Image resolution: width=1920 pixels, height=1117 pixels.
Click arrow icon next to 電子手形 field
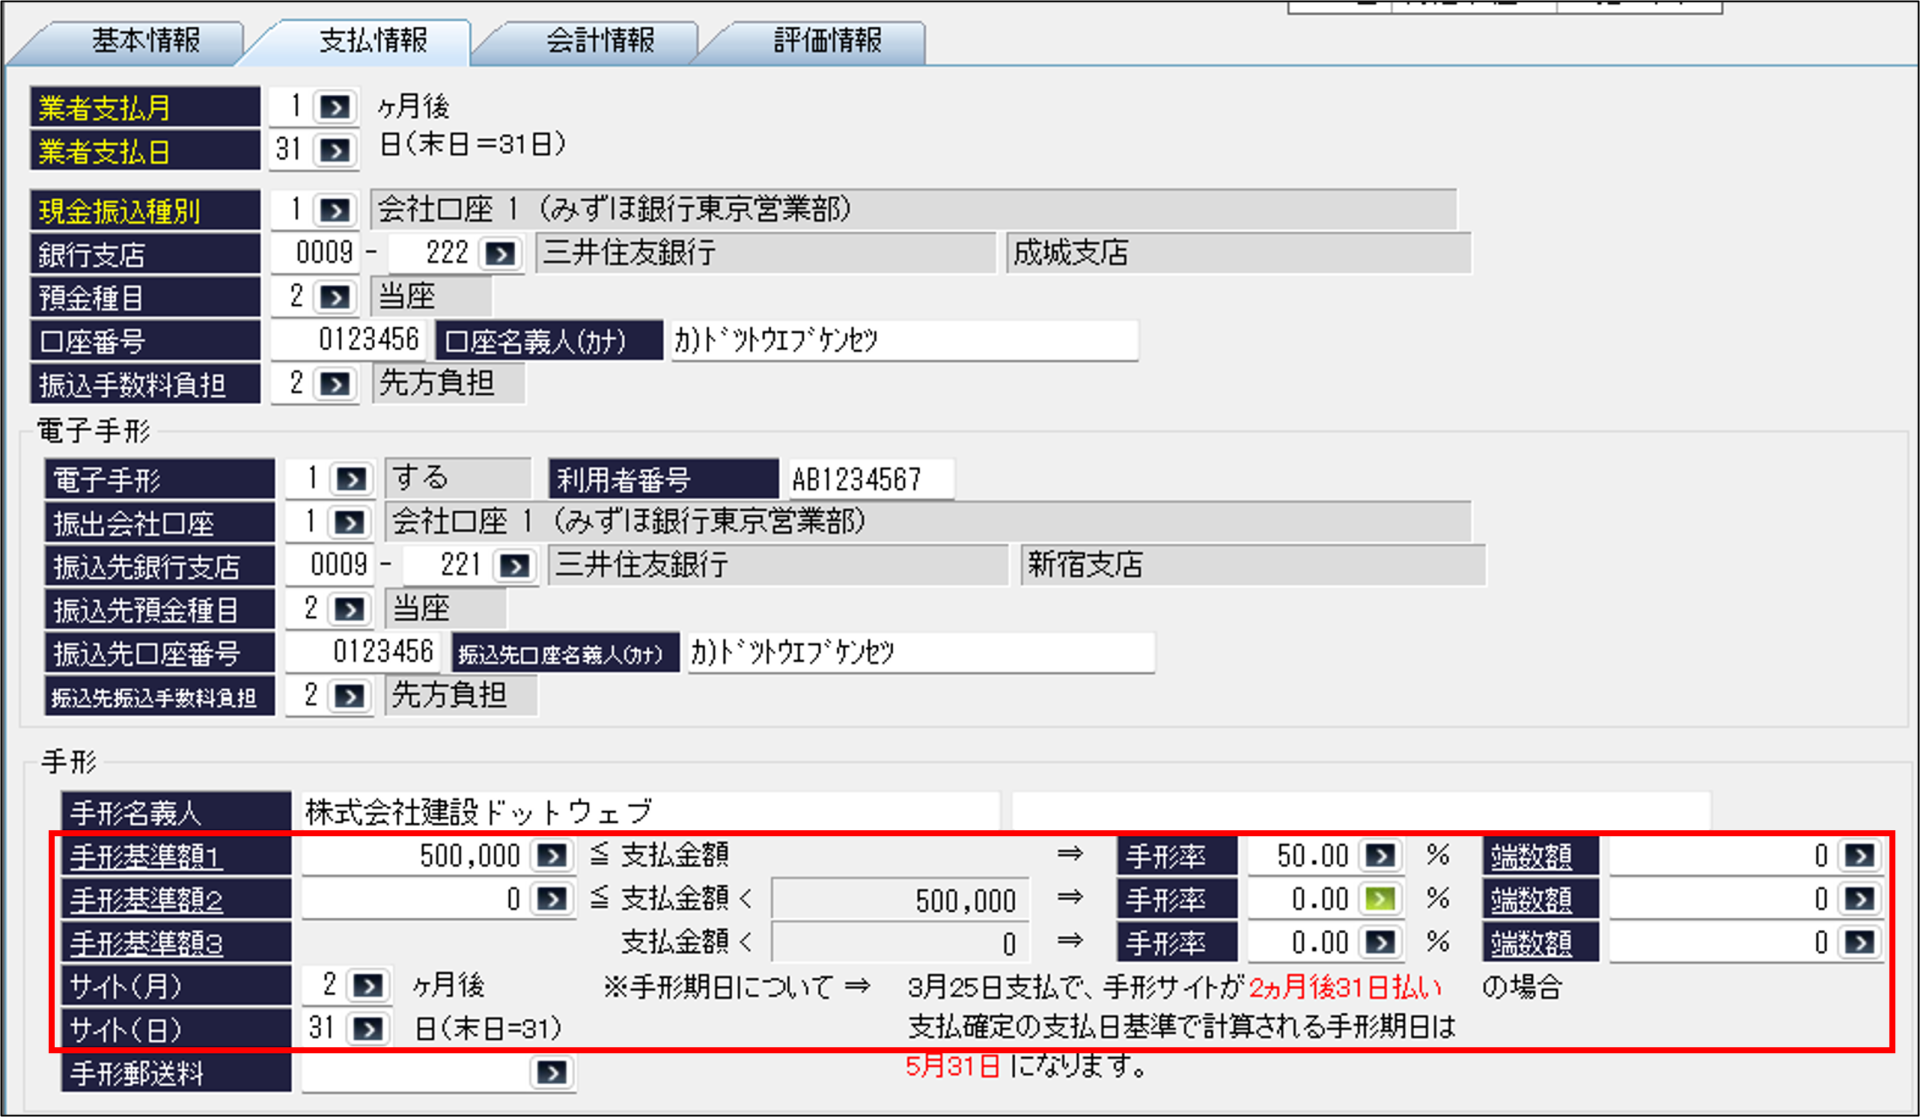click(x=350, y=479)
